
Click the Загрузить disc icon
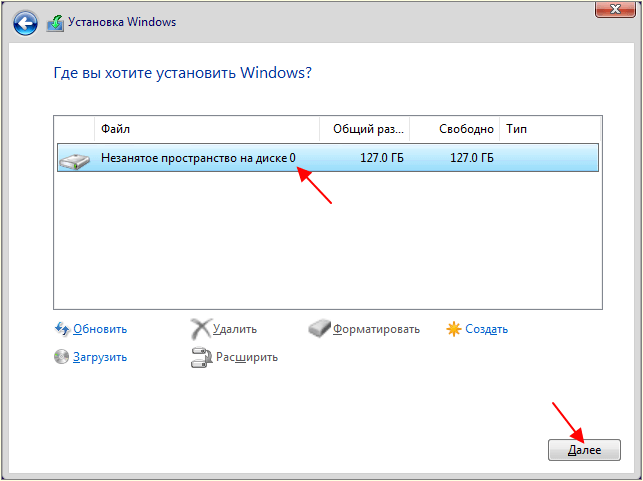(x=62, y=357)
